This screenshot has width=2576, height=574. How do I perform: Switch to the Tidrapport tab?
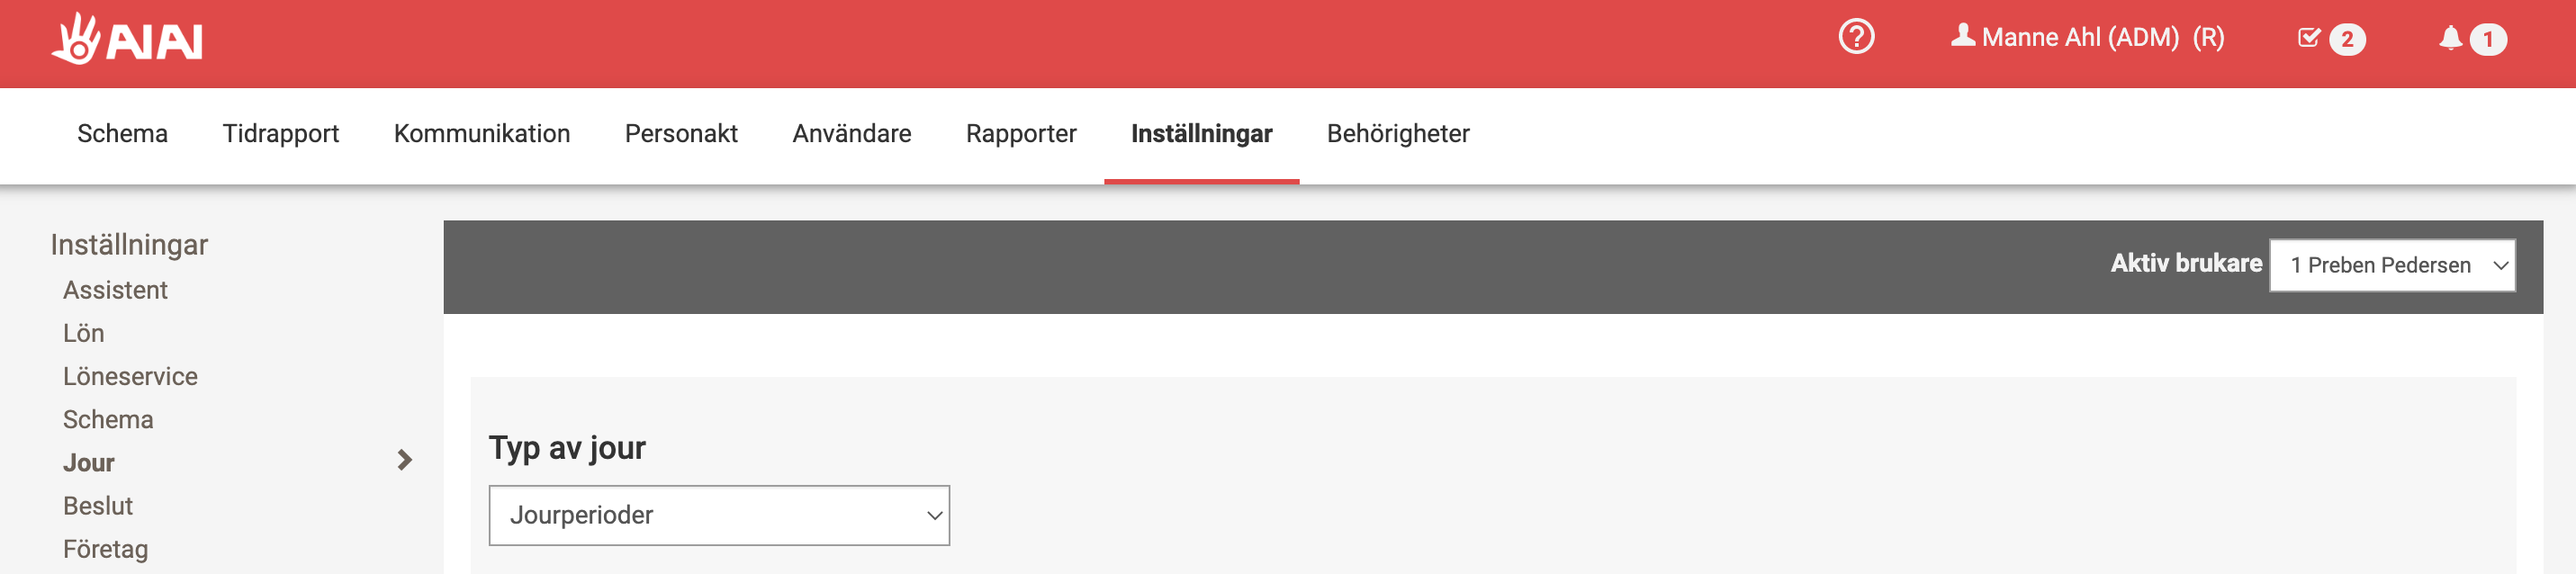click(x=280, y=134)
